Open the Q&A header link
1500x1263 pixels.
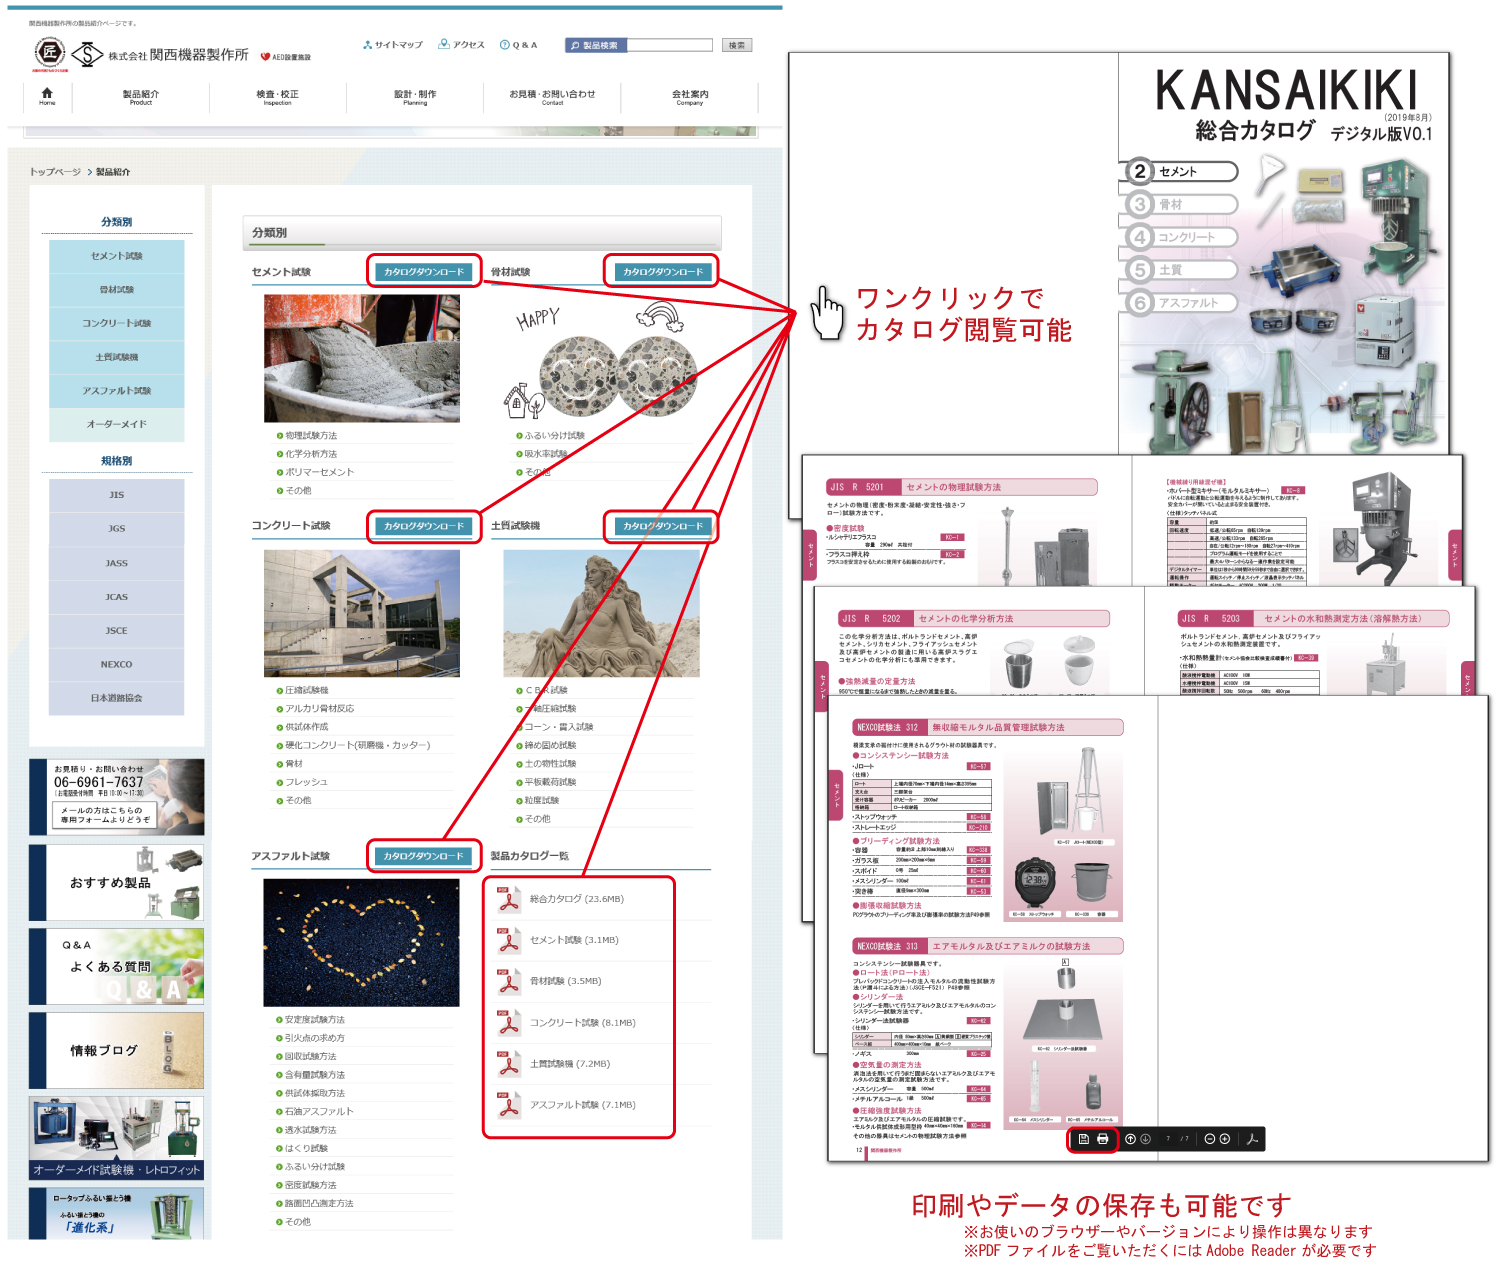[519, 45]
